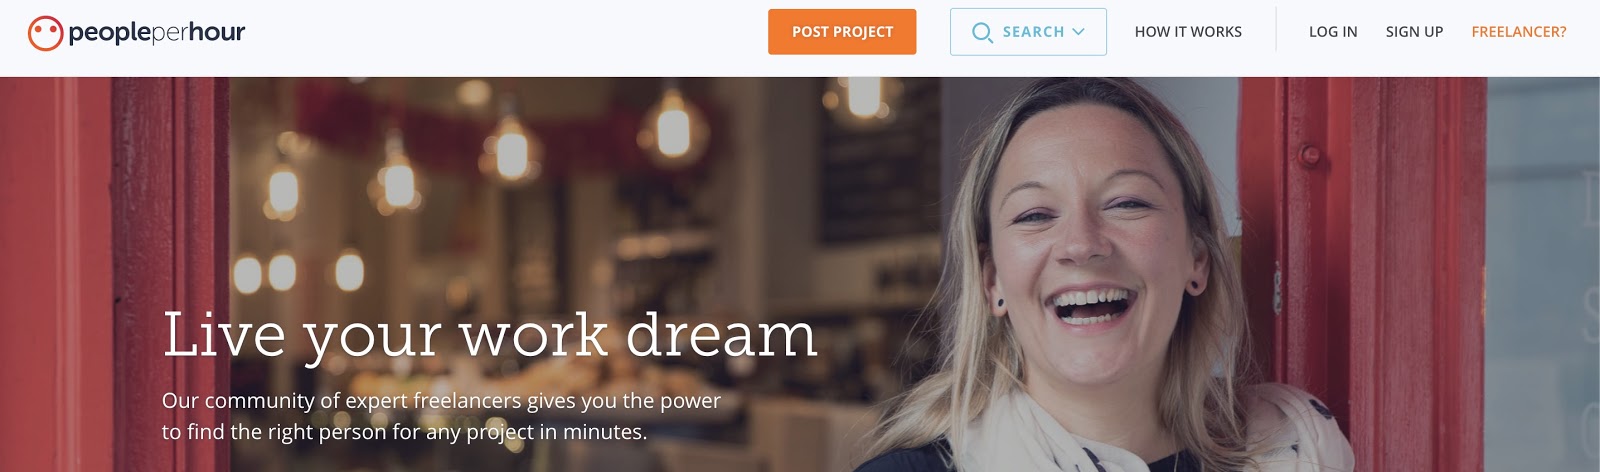Viewport: 1600px width, 472px height.
Task: Go to the SIGN UP page
Action: (1414, 32)
